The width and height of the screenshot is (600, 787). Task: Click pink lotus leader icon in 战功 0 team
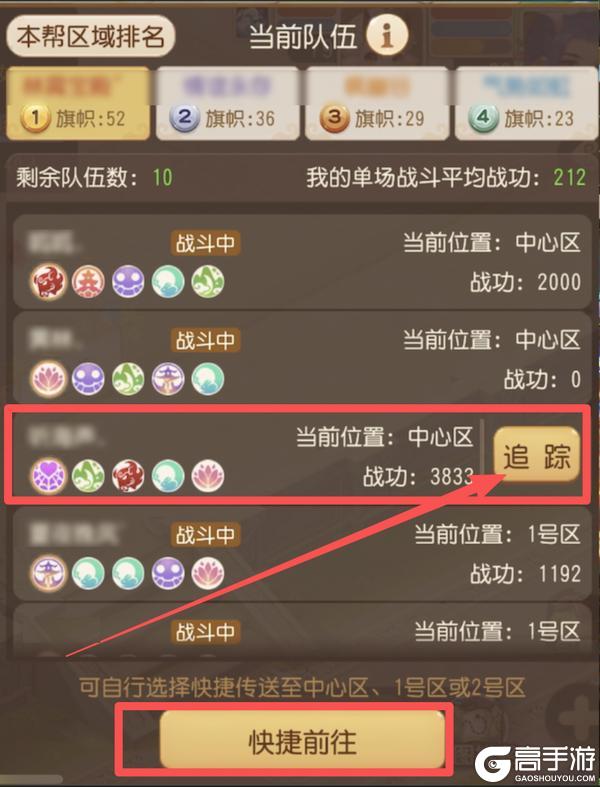pyautogui.click(x=48, y=378)
